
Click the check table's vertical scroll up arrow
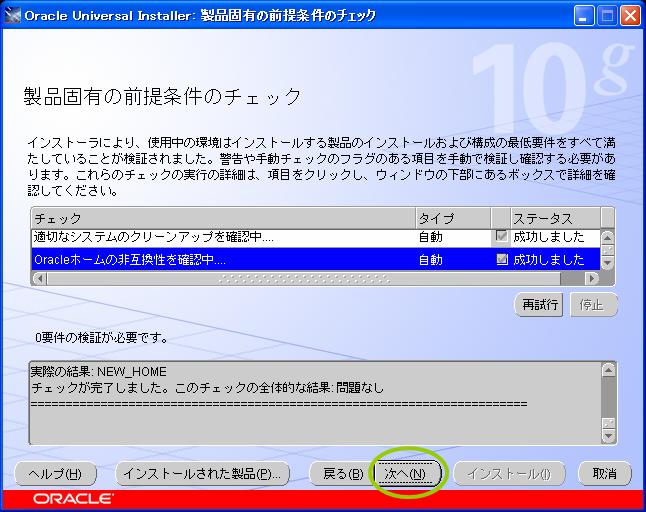coord(608,237)
